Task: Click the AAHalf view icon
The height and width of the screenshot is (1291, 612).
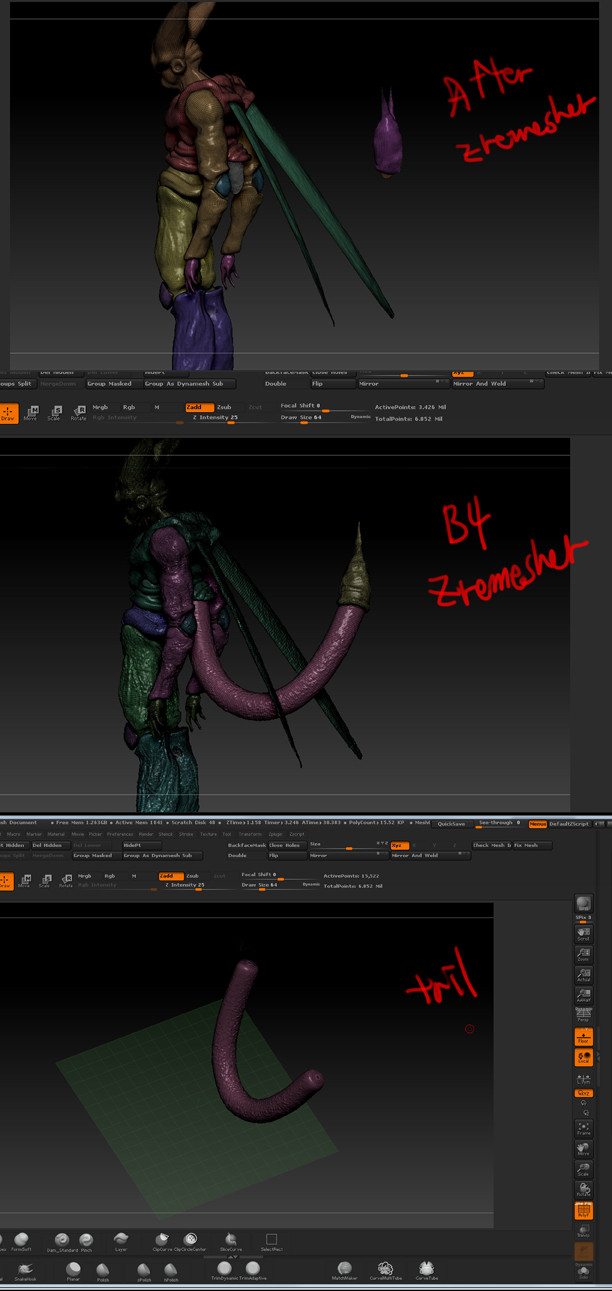Action: [x=583, y=996]
